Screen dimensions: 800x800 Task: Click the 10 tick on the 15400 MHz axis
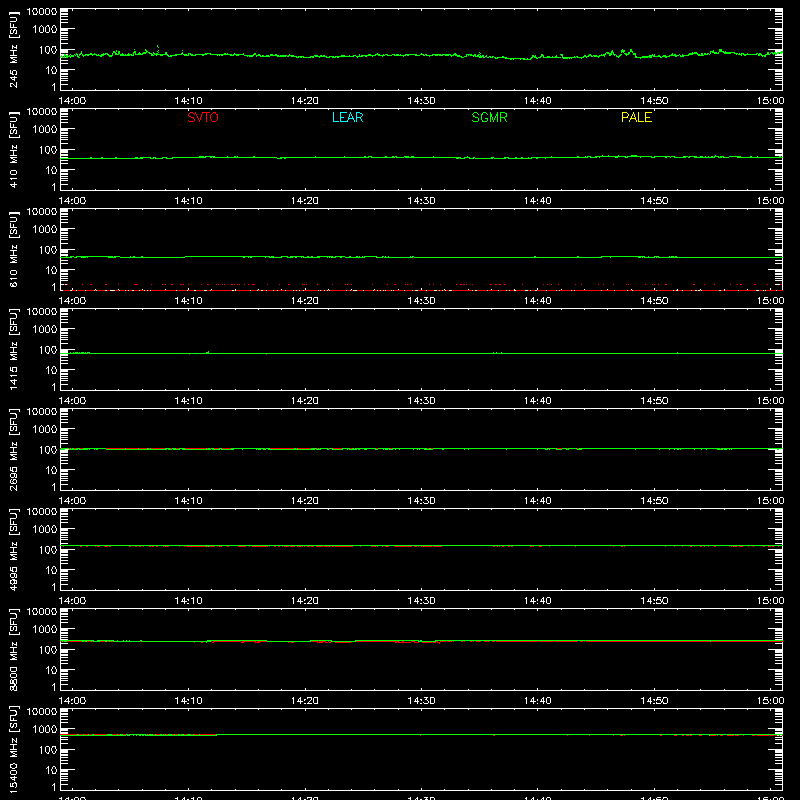point(51,770)
